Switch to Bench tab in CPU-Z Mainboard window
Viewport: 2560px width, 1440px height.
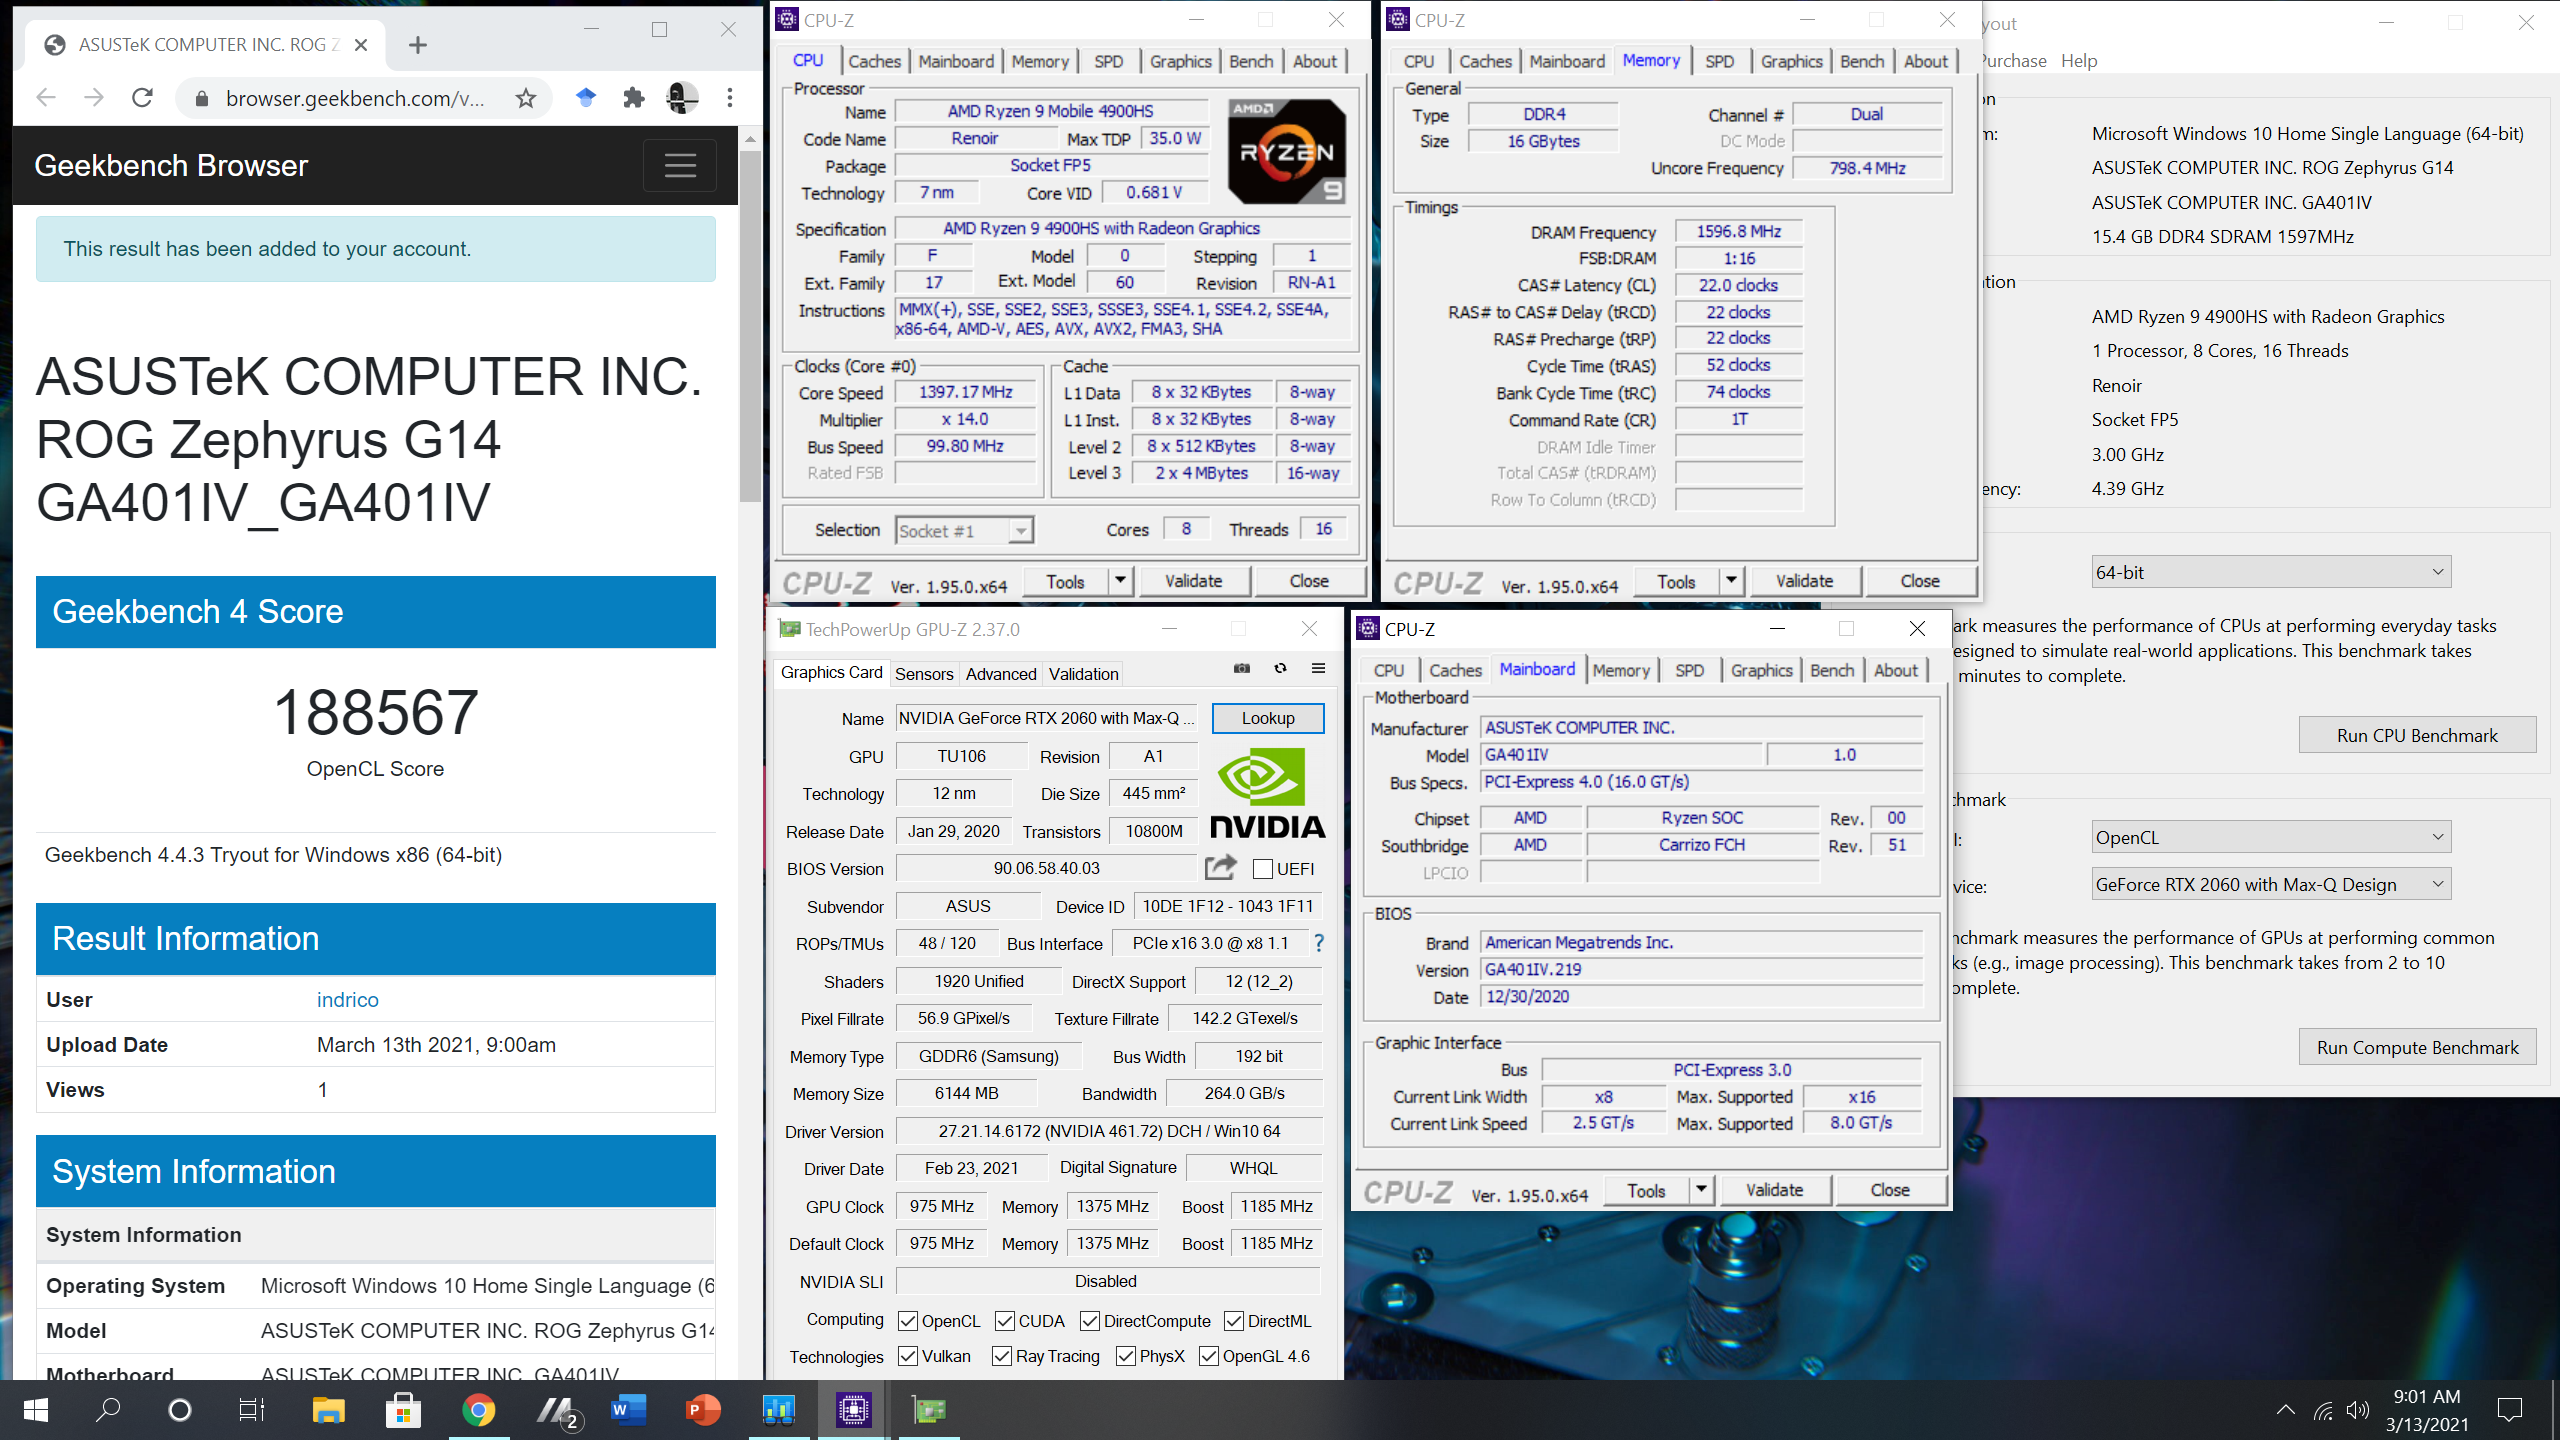pos(1831,670)
